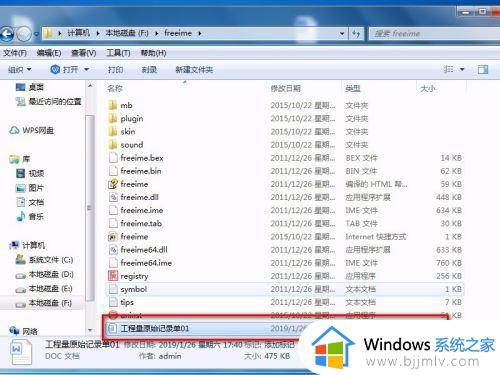500x375 pixels.
Task: Open the 文档 library
Action: pyautogui.click(x=30, y=202)
